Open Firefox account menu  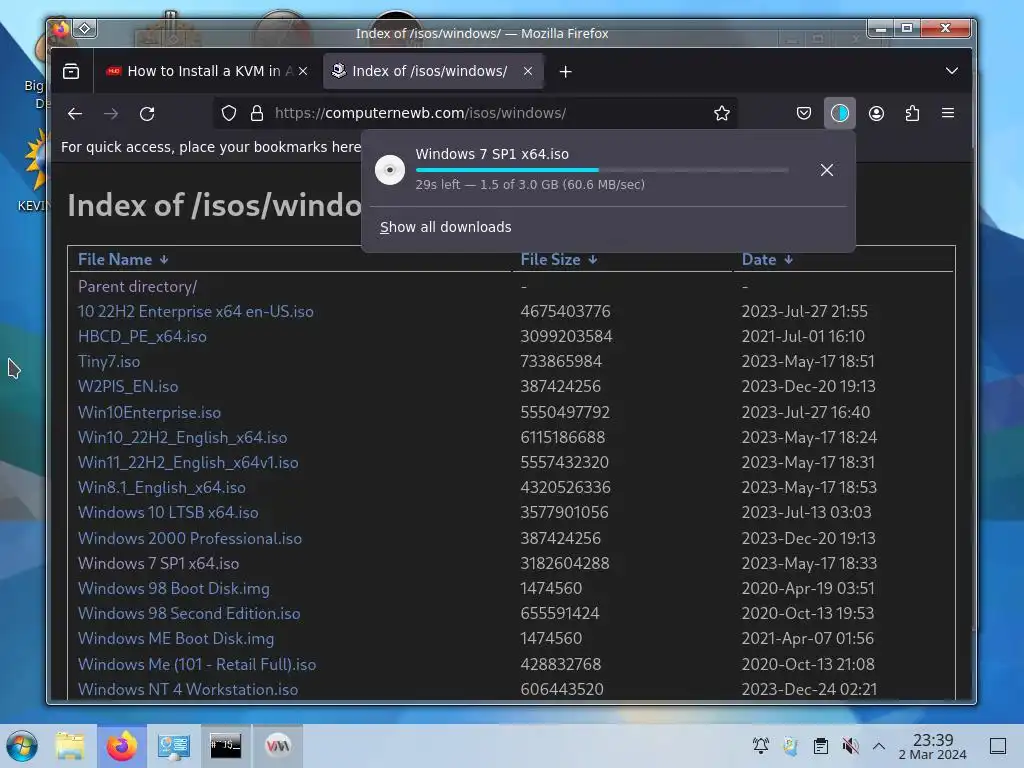876,114
